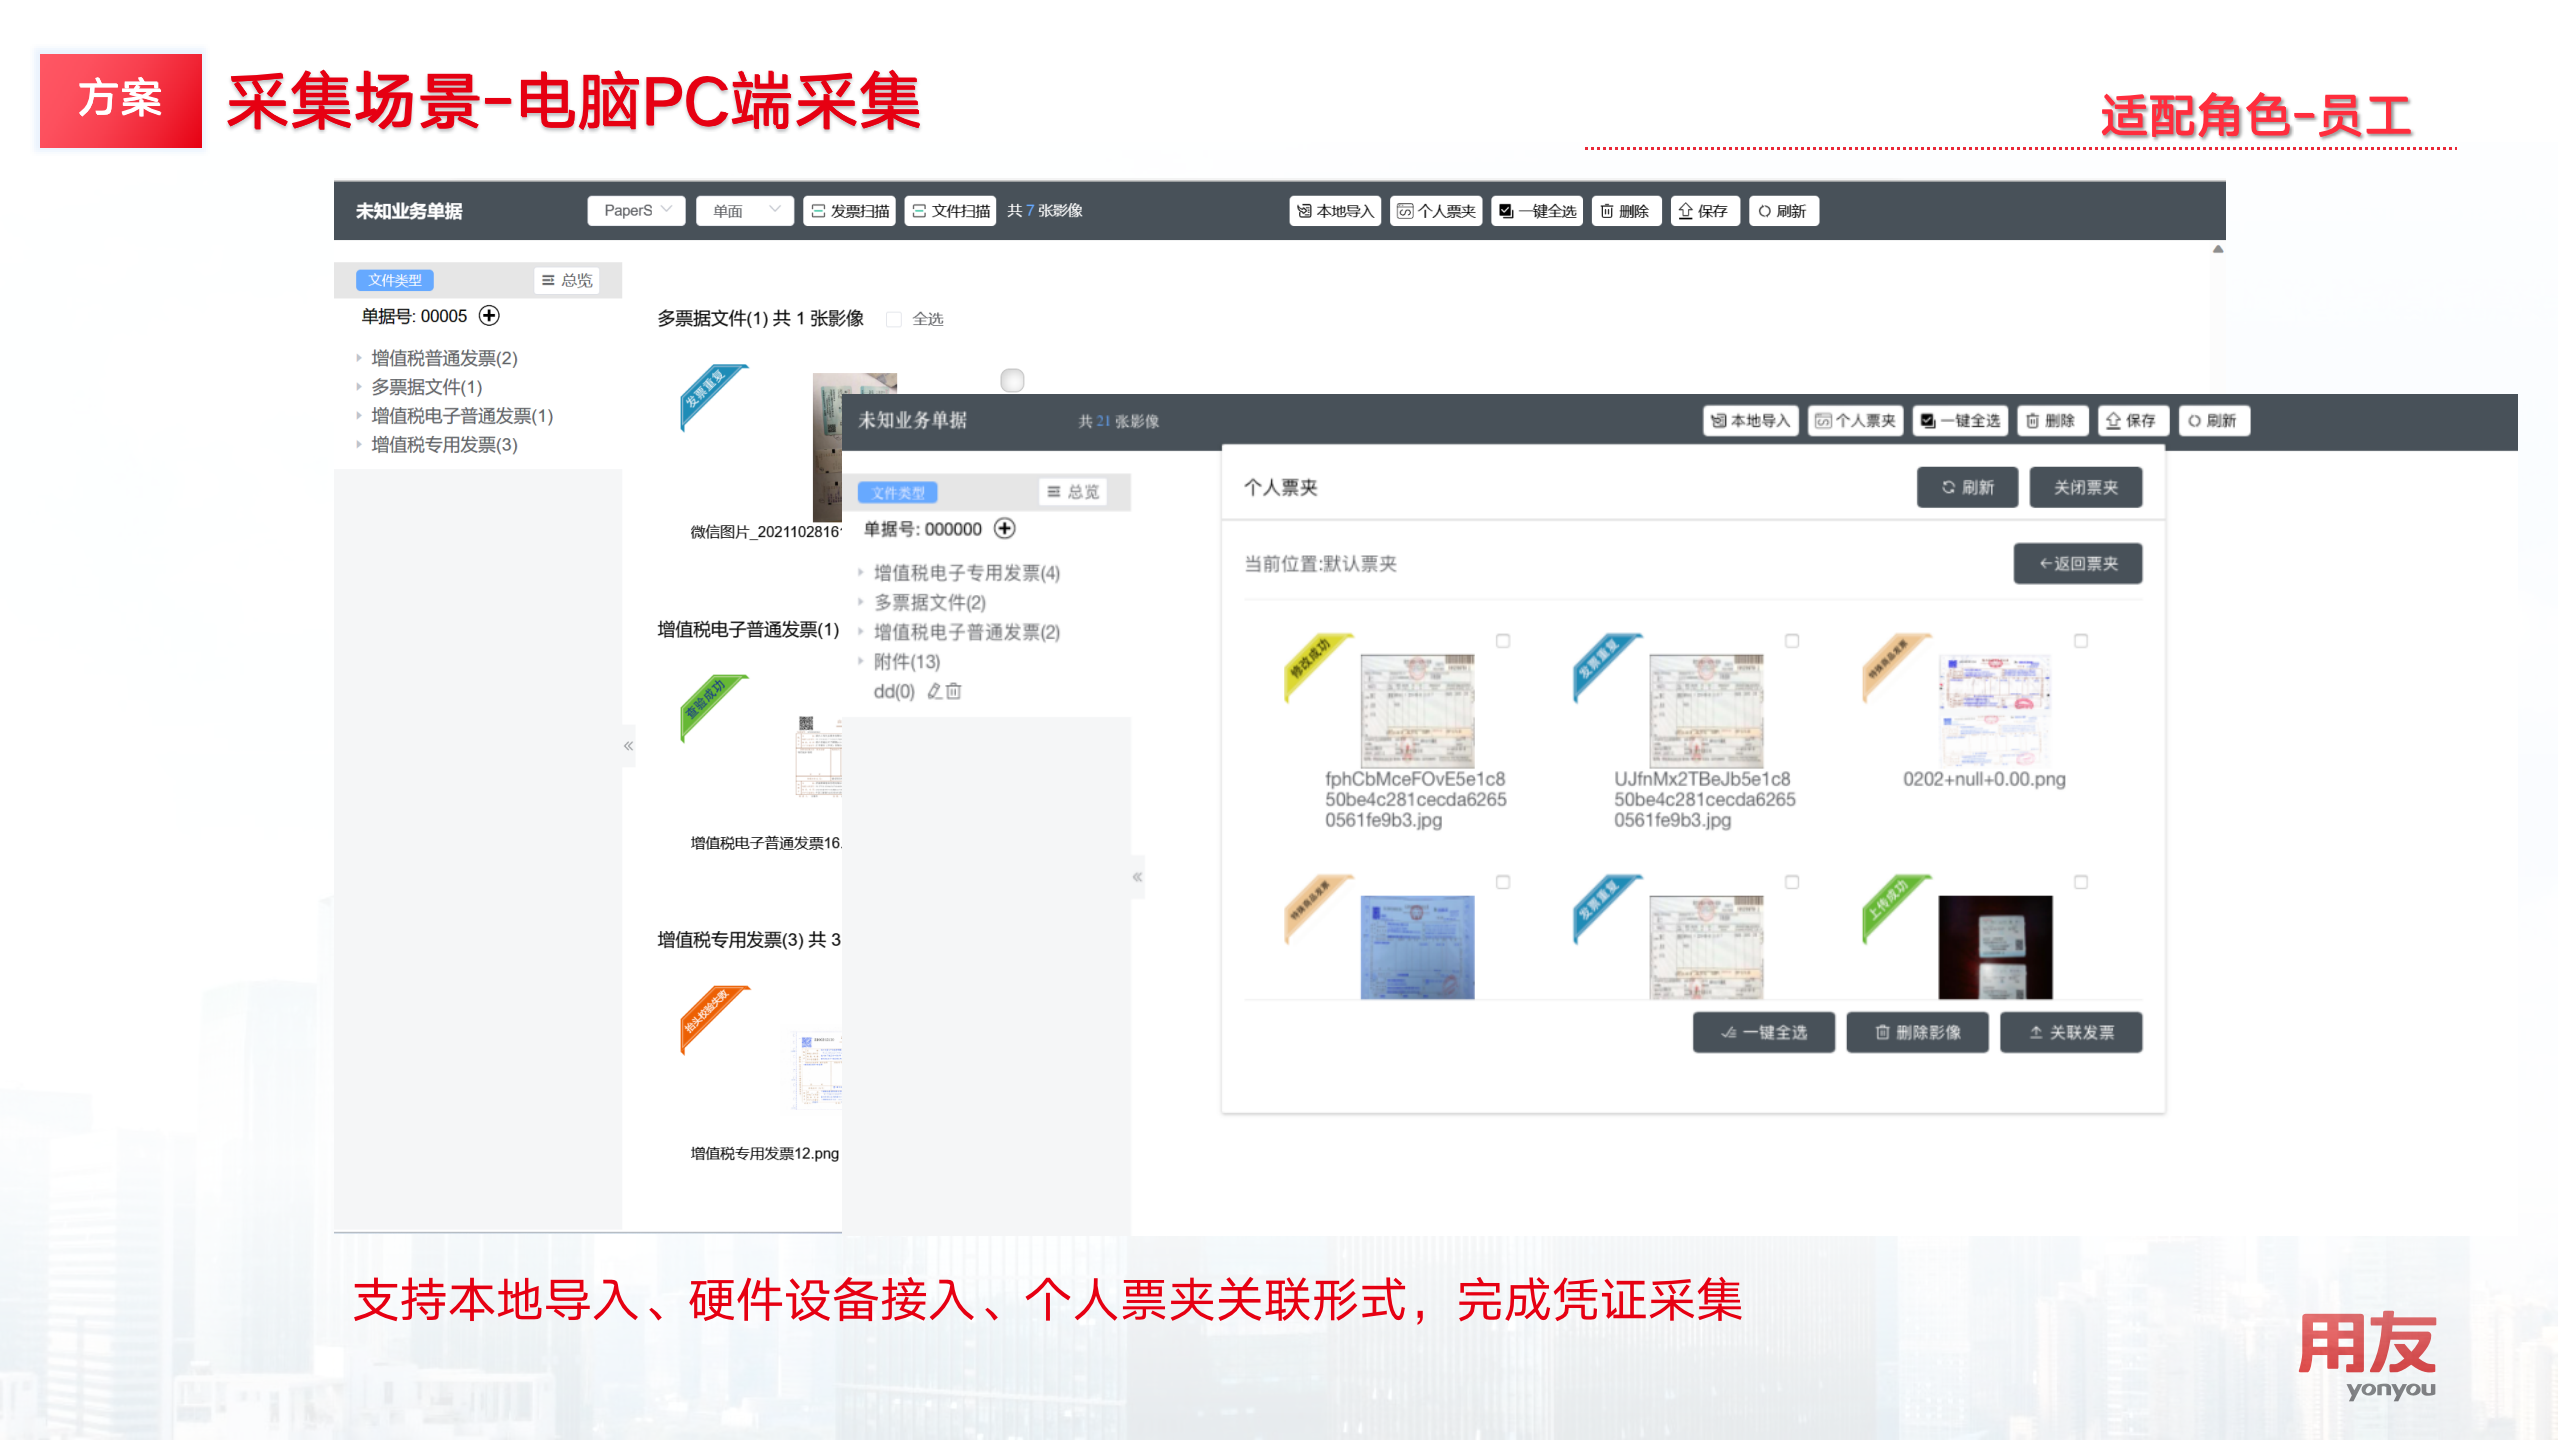Open the UJfnMx2TBeJb5e1c8 invoice thumbnail

click(1706, 710)
